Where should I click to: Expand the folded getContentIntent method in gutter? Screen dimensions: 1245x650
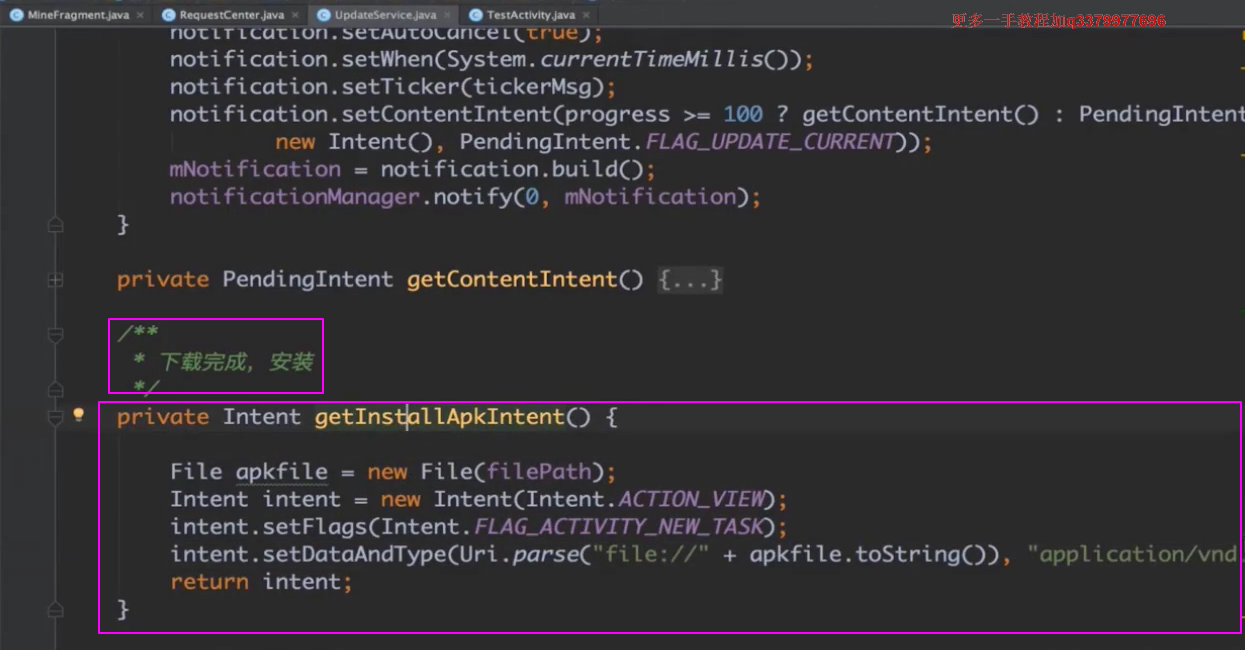[56, 280]
